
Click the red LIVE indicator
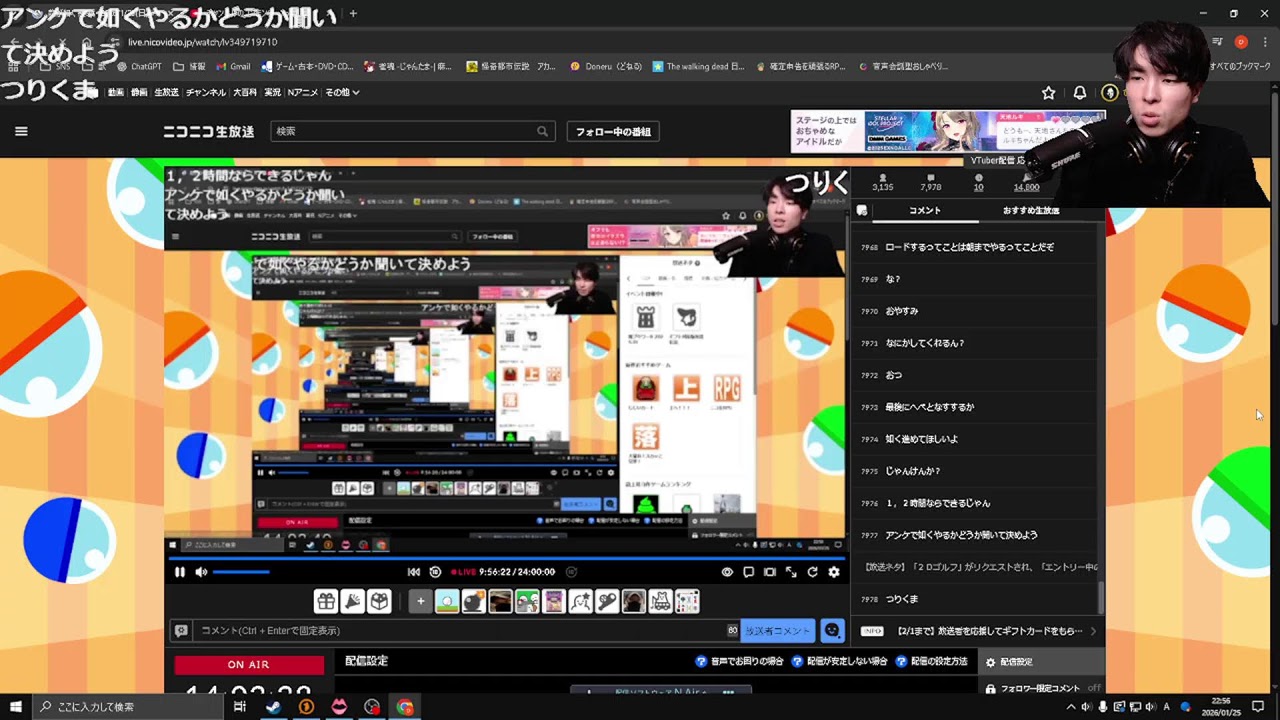point(464,572)
